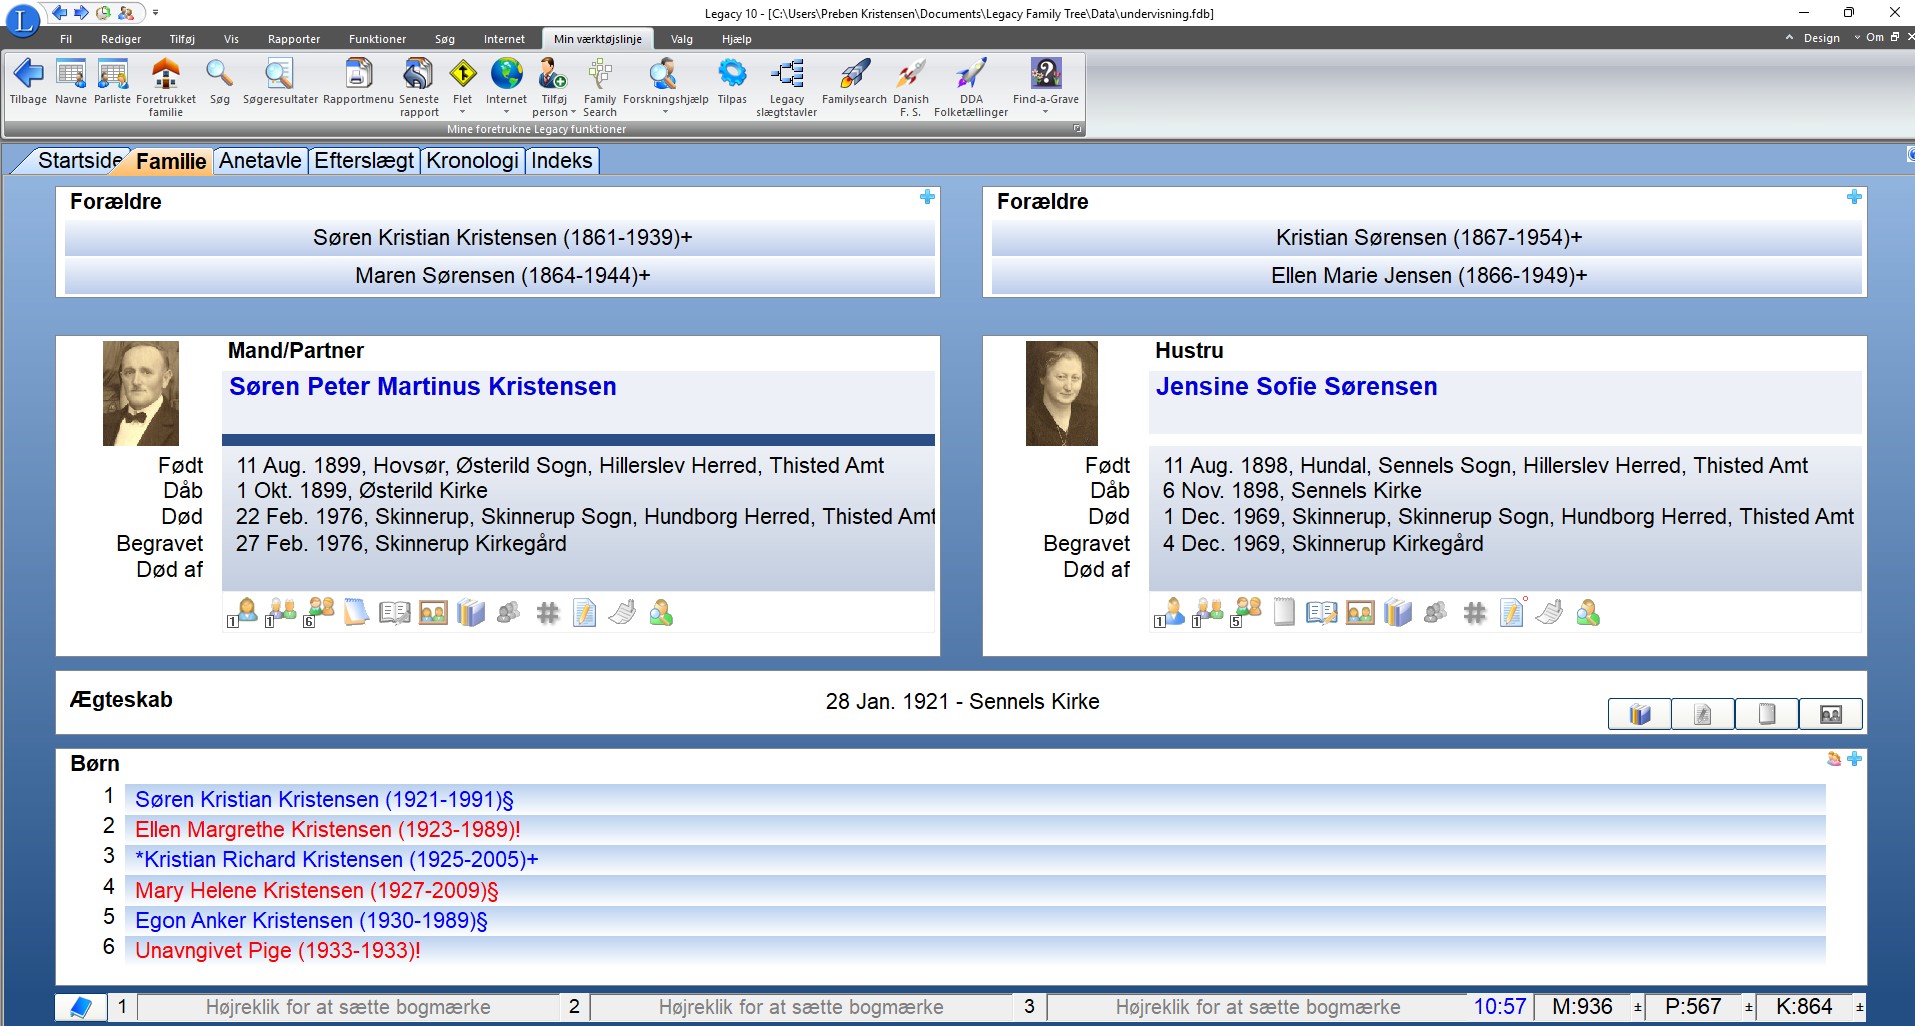This screenshot has height=1026, width=1915.
Task: Click bookmark slot 2 field
Action: [x=800, y=1007]
